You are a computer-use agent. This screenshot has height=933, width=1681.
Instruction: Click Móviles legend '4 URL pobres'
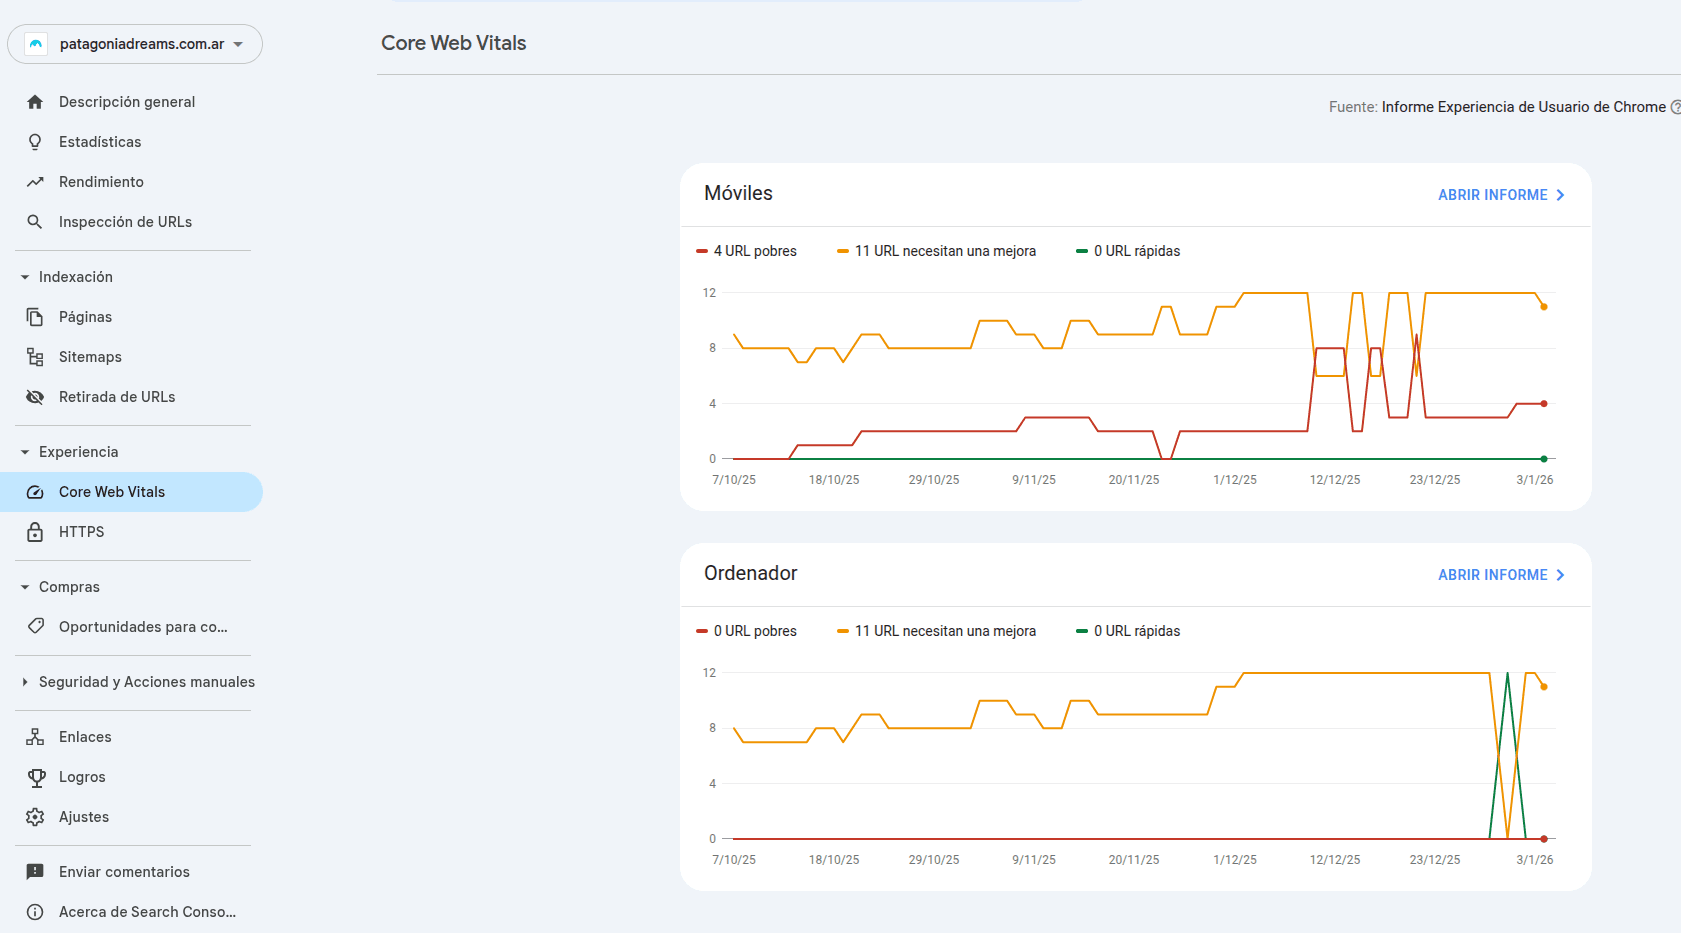tap(746, 251)
